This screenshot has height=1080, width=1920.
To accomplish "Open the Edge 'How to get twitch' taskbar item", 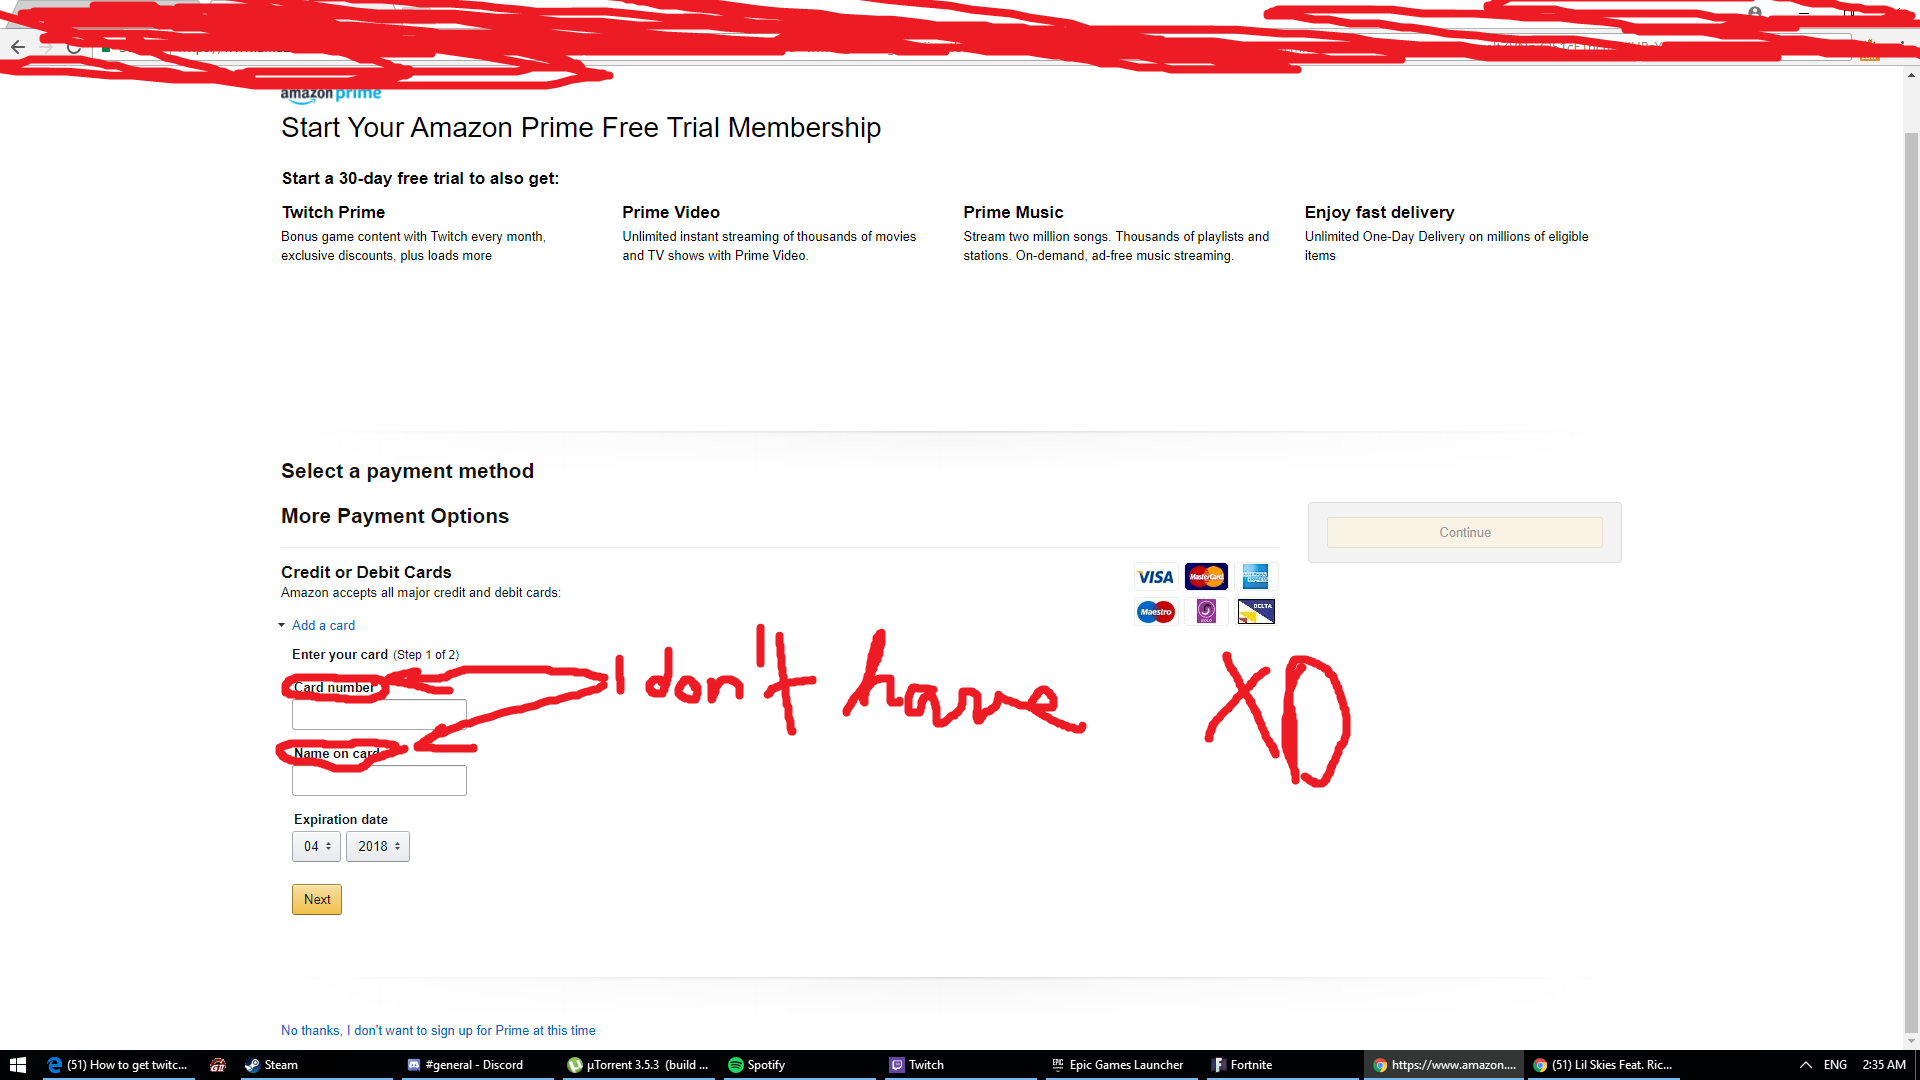I will pos(118,1065).
